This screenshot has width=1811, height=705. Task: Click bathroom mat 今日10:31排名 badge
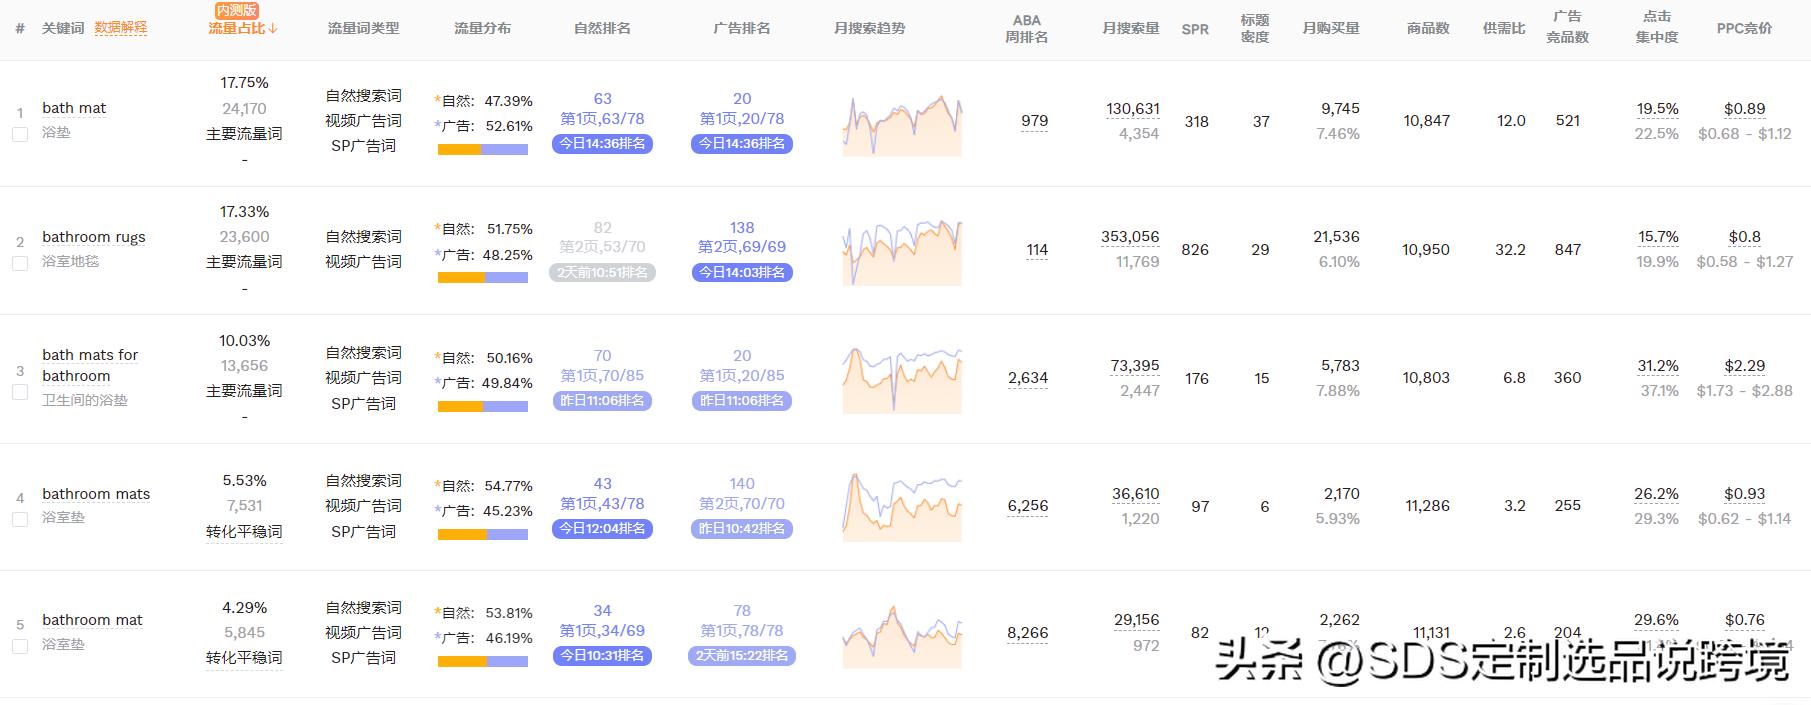point(602,656)
